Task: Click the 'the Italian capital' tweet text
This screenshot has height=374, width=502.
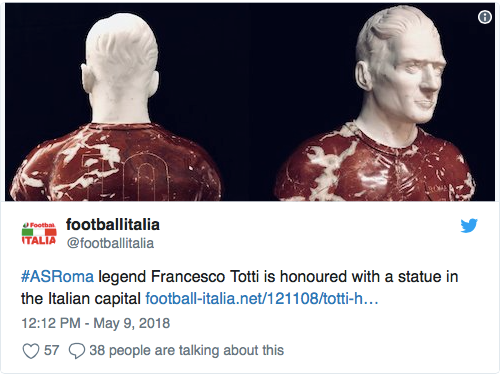Action: 81,298
